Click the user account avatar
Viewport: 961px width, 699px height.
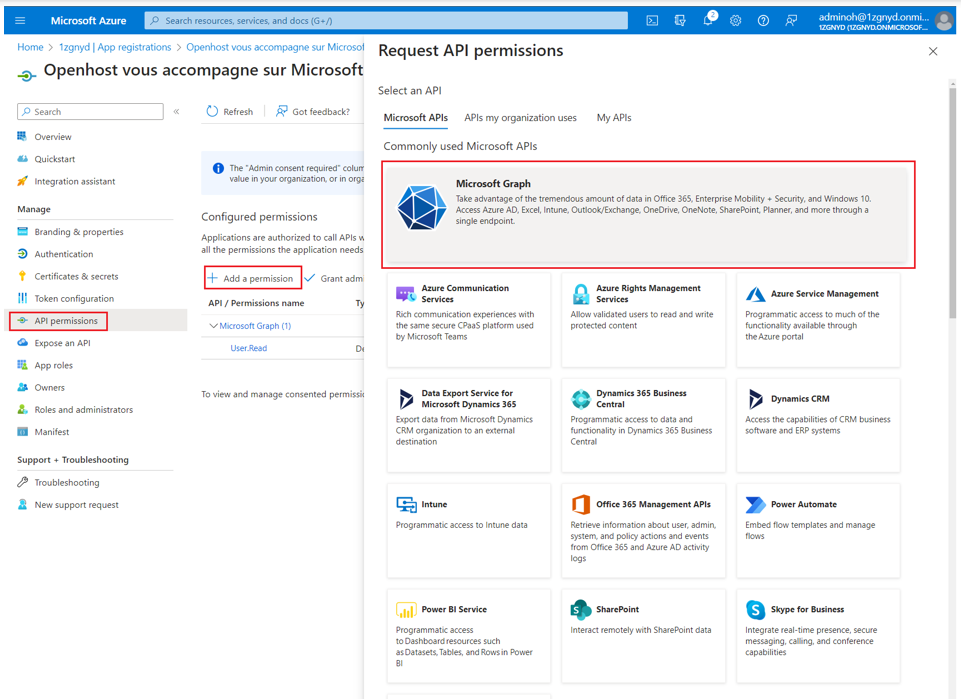click(x=944, y=21)
